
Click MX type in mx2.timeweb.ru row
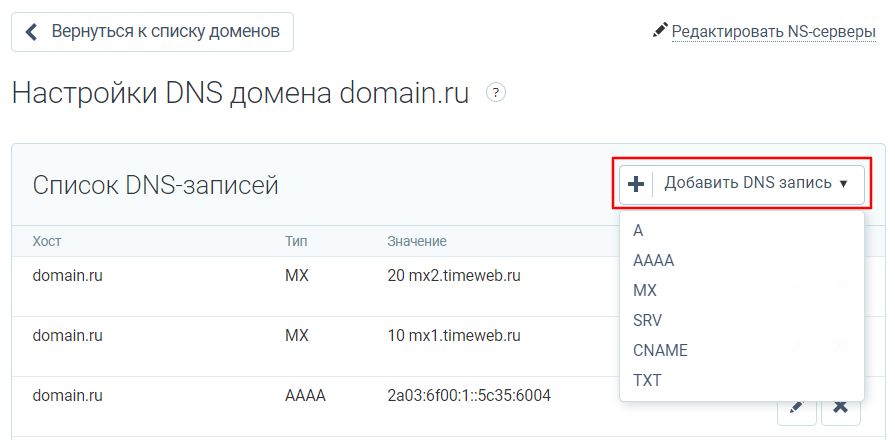pos(296,276)
